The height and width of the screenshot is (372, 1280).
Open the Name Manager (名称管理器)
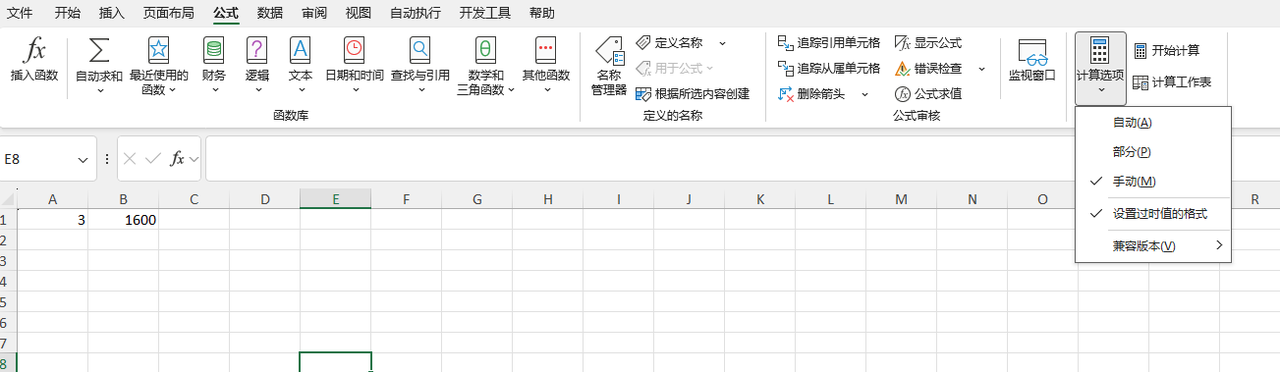pos(609,66)
